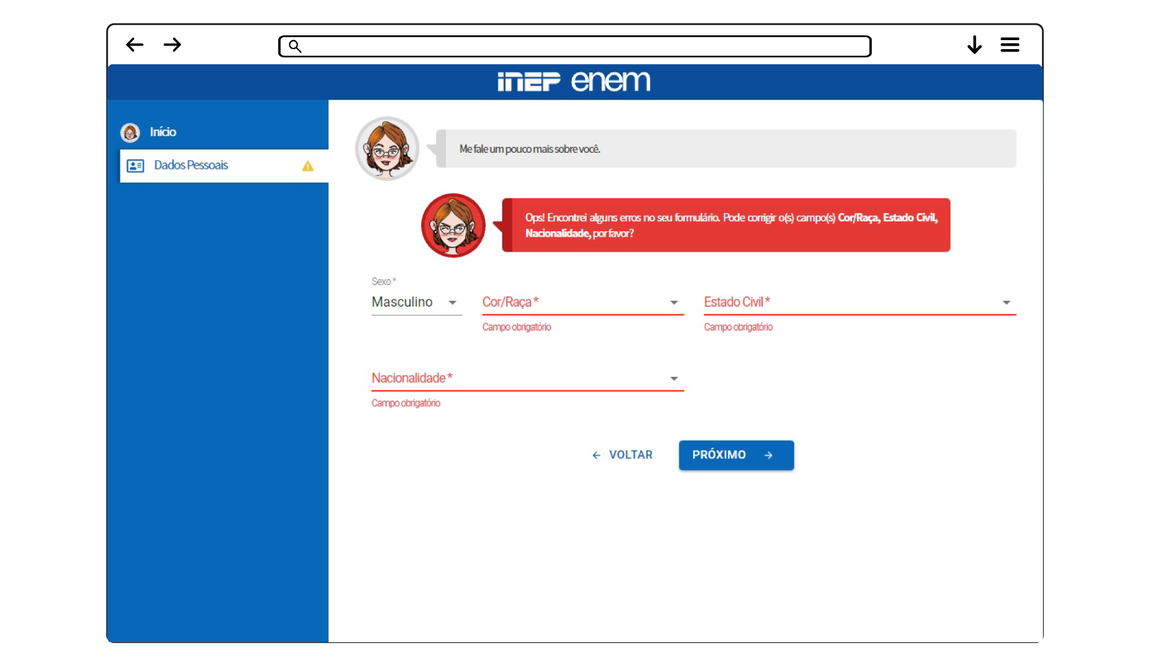Click the search magnifier icon

point(295,46)
